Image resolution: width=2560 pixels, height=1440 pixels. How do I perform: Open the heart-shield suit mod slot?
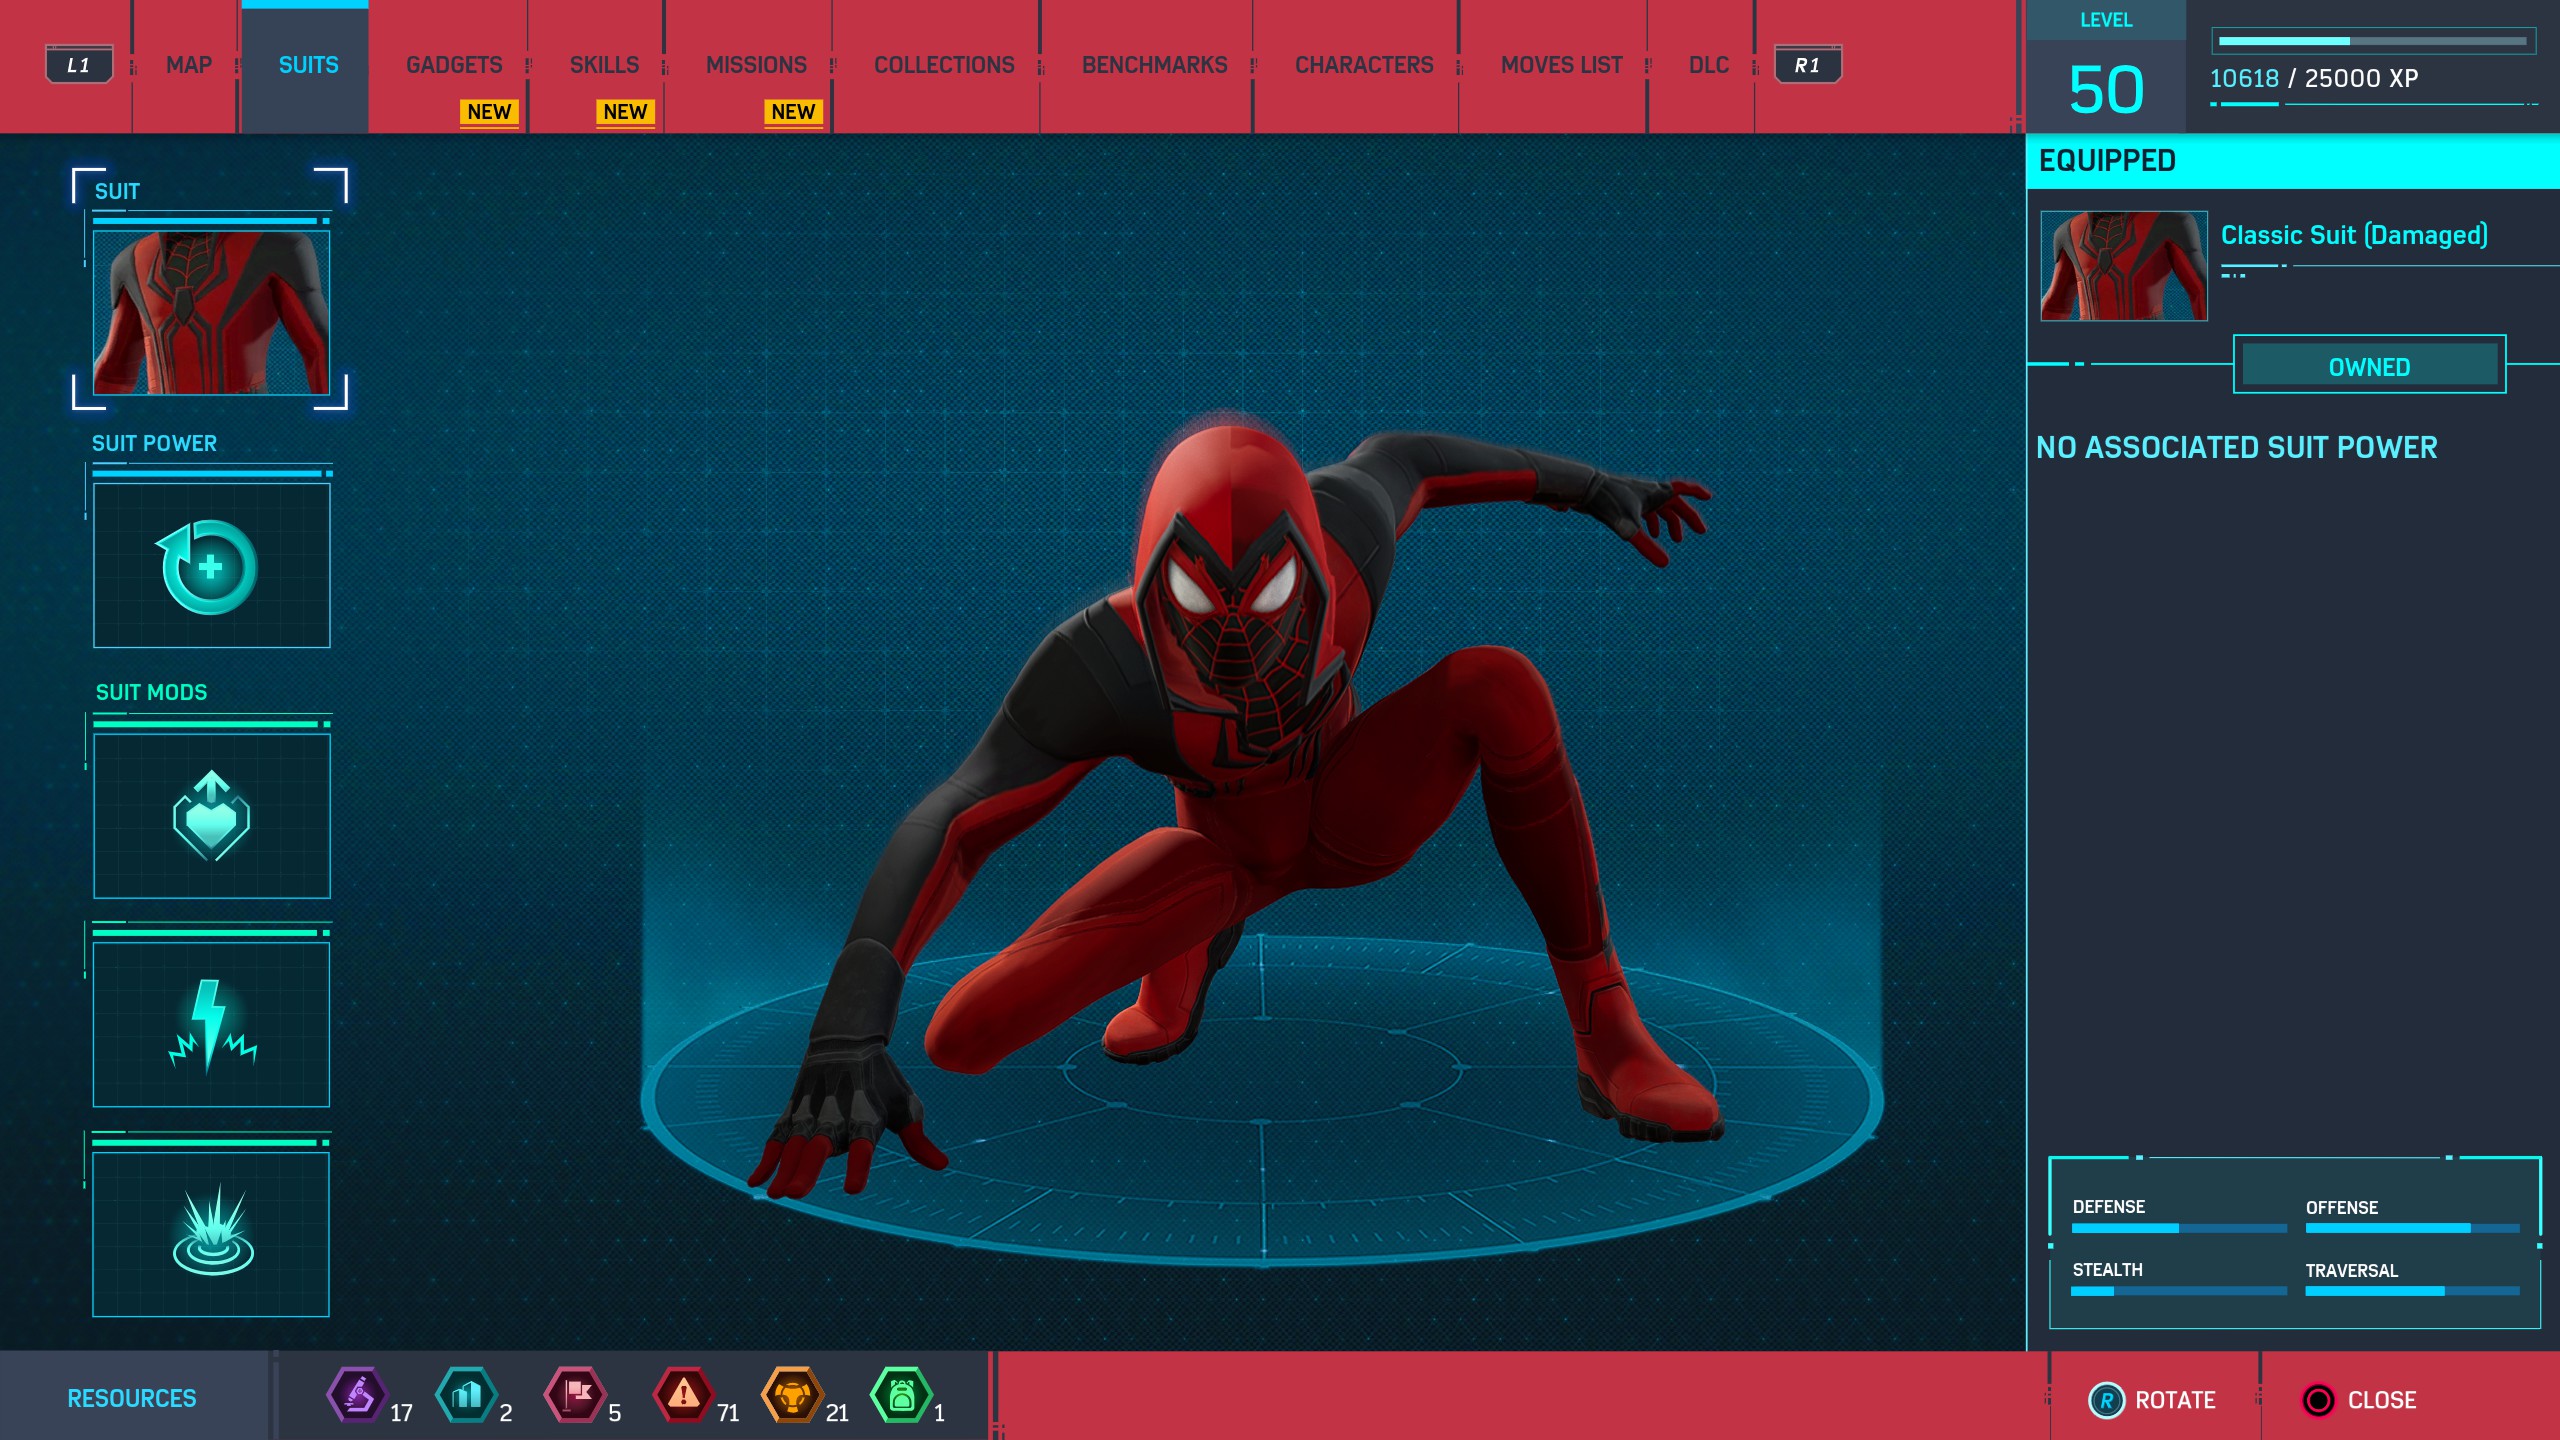pyautogui.click(x=211, y=816)
